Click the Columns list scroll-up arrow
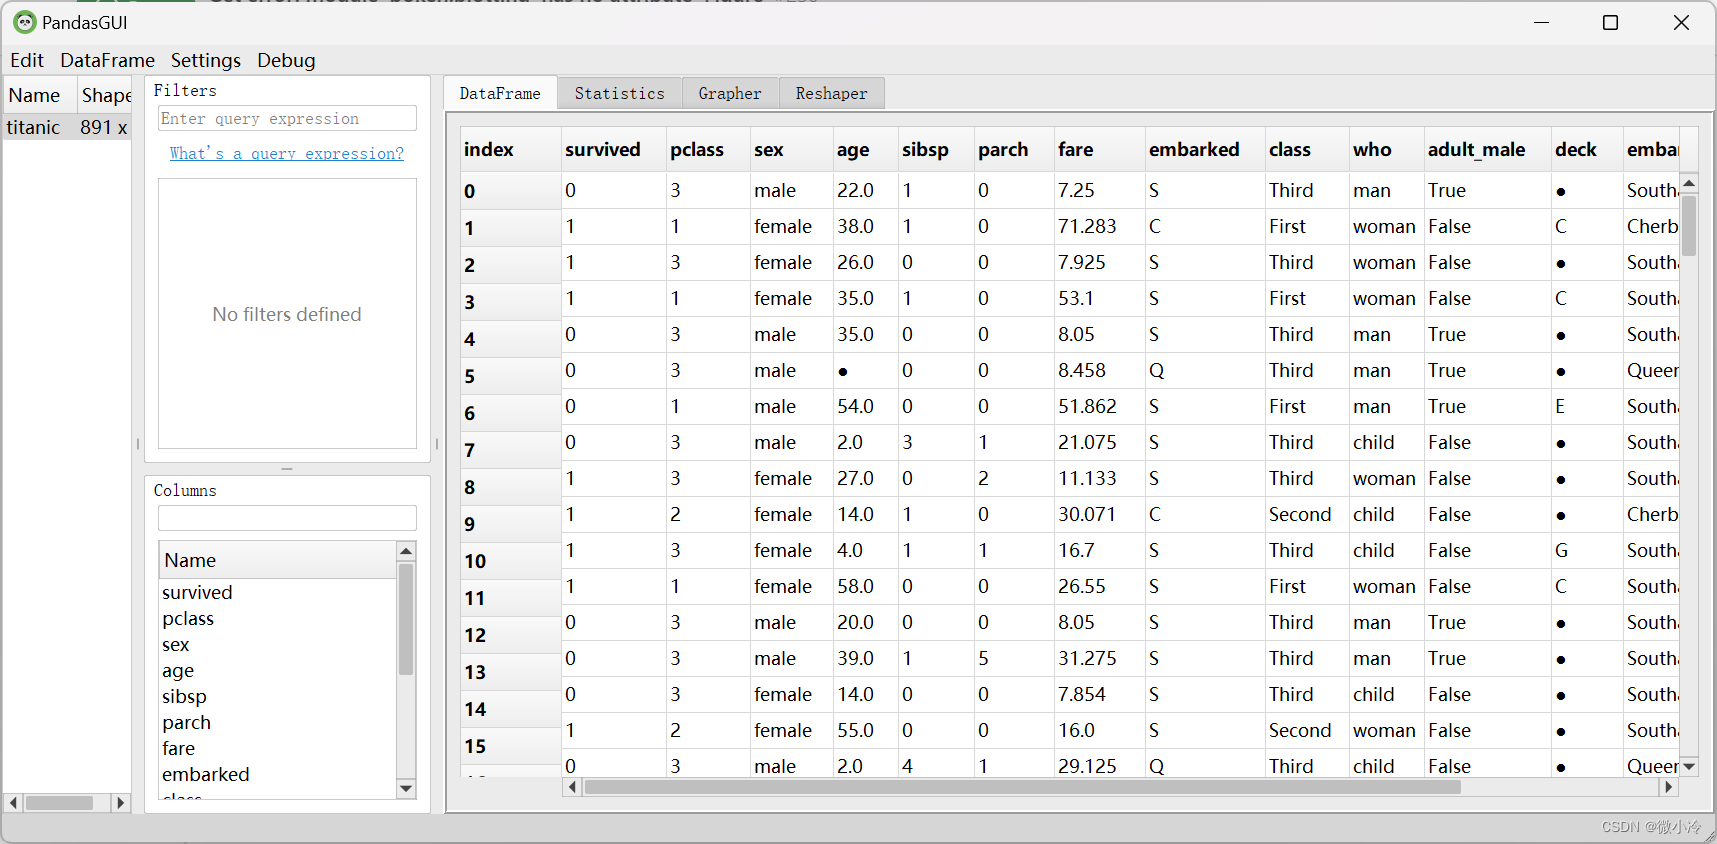 tap(406, 551)
